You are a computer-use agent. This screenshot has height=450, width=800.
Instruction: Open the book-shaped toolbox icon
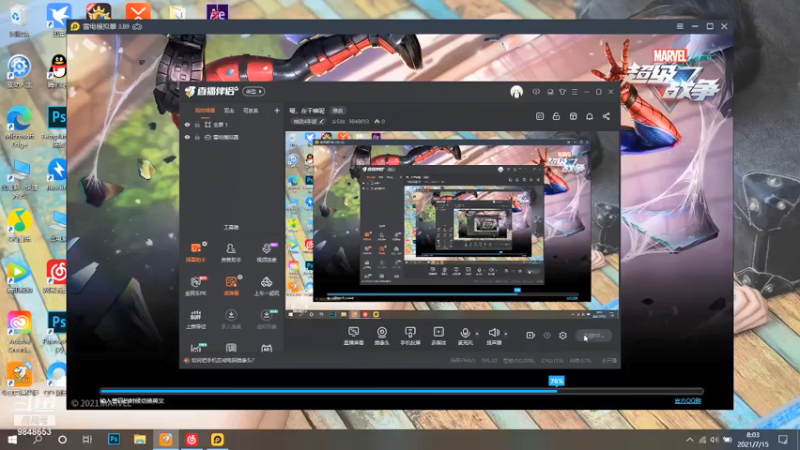point(231,348)
